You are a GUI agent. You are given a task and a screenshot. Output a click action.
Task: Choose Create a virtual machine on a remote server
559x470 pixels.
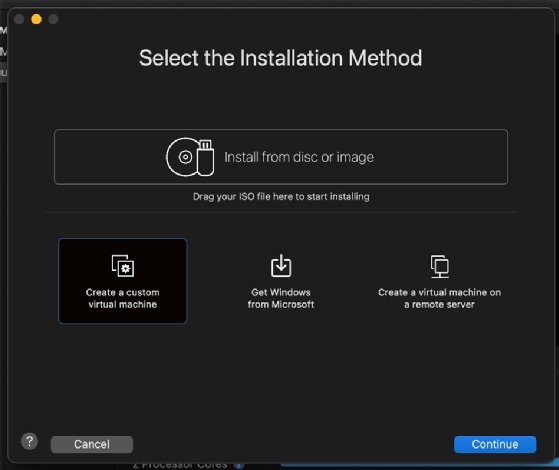click(440, 282)
